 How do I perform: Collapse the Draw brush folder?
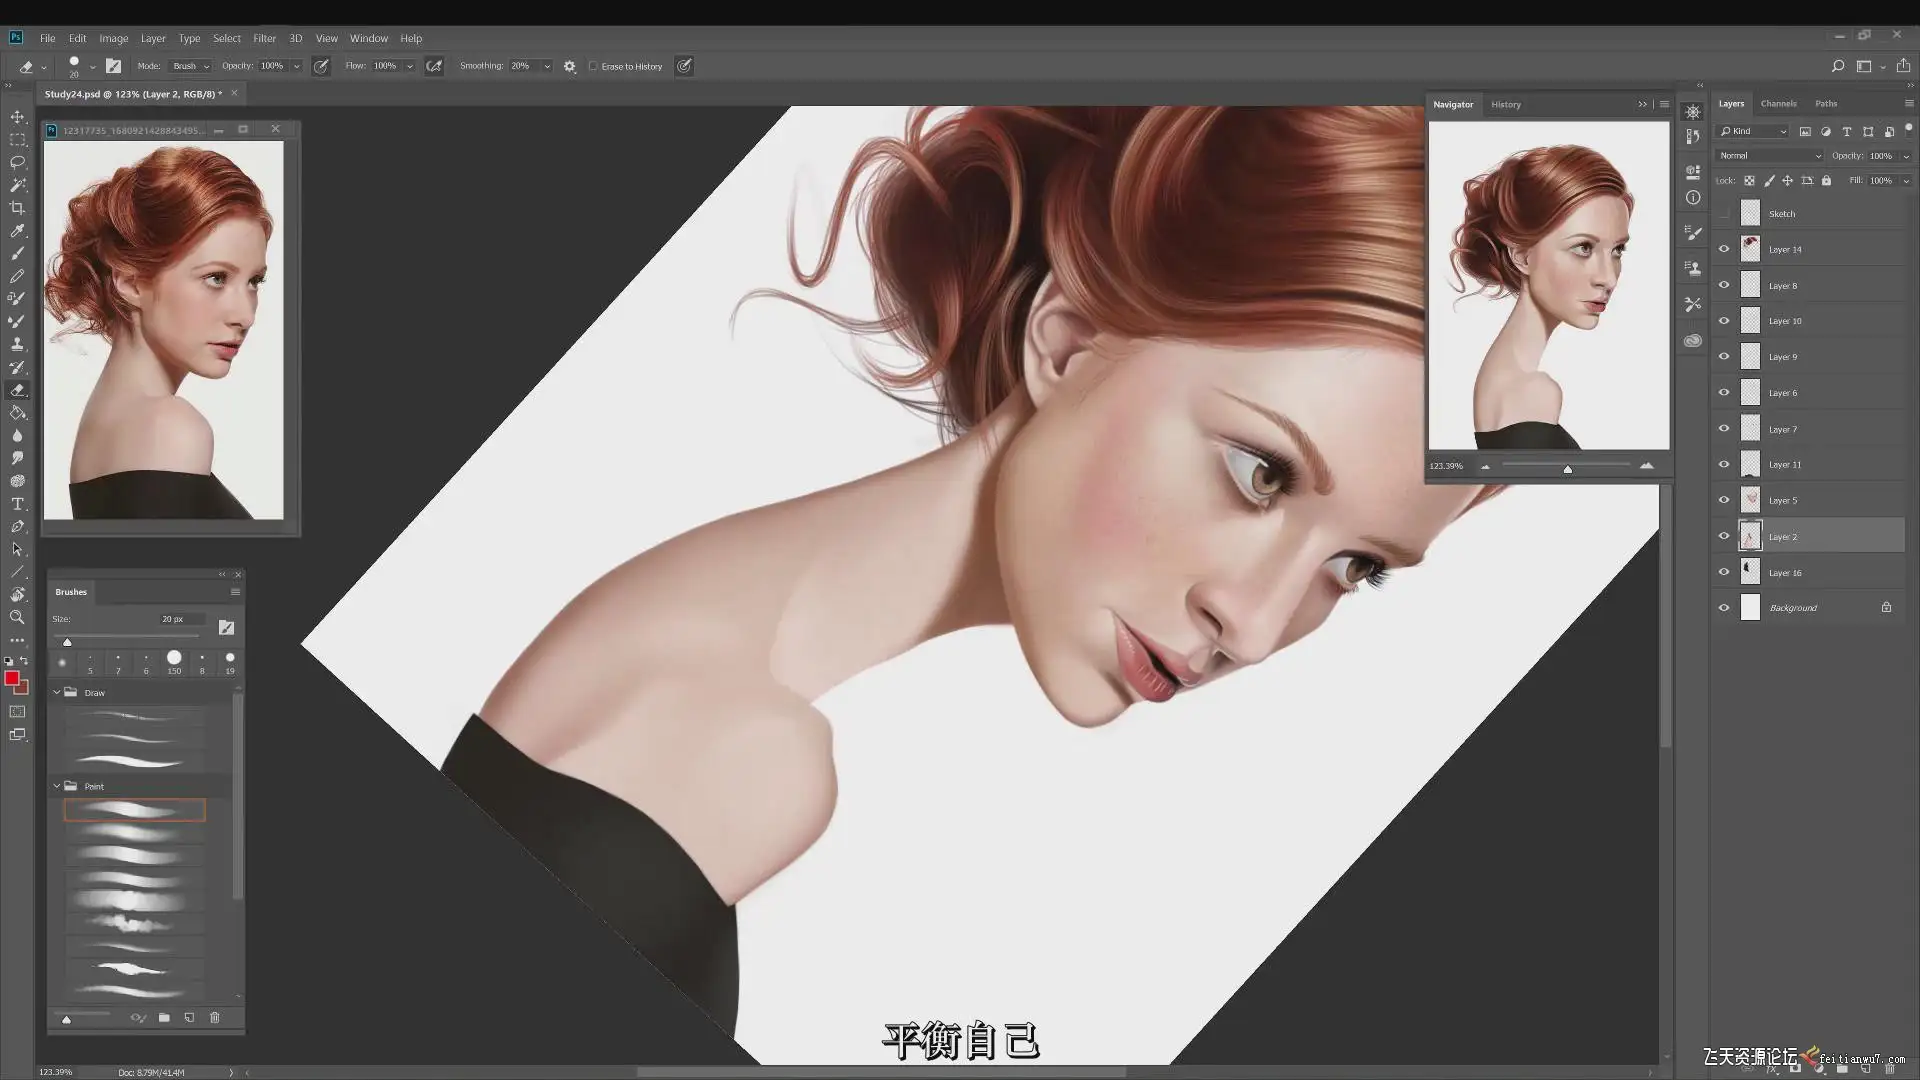(x=57, y=692)
